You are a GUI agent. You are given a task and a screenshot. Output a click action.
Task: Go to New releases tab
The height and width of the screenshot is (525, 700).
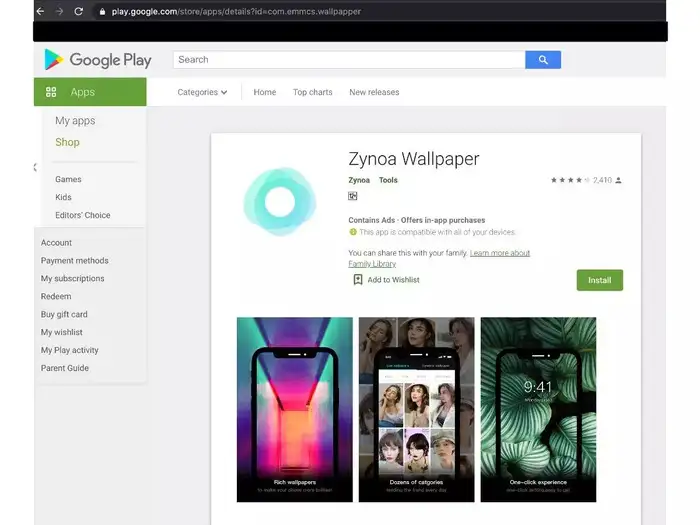tap(374, 92)
